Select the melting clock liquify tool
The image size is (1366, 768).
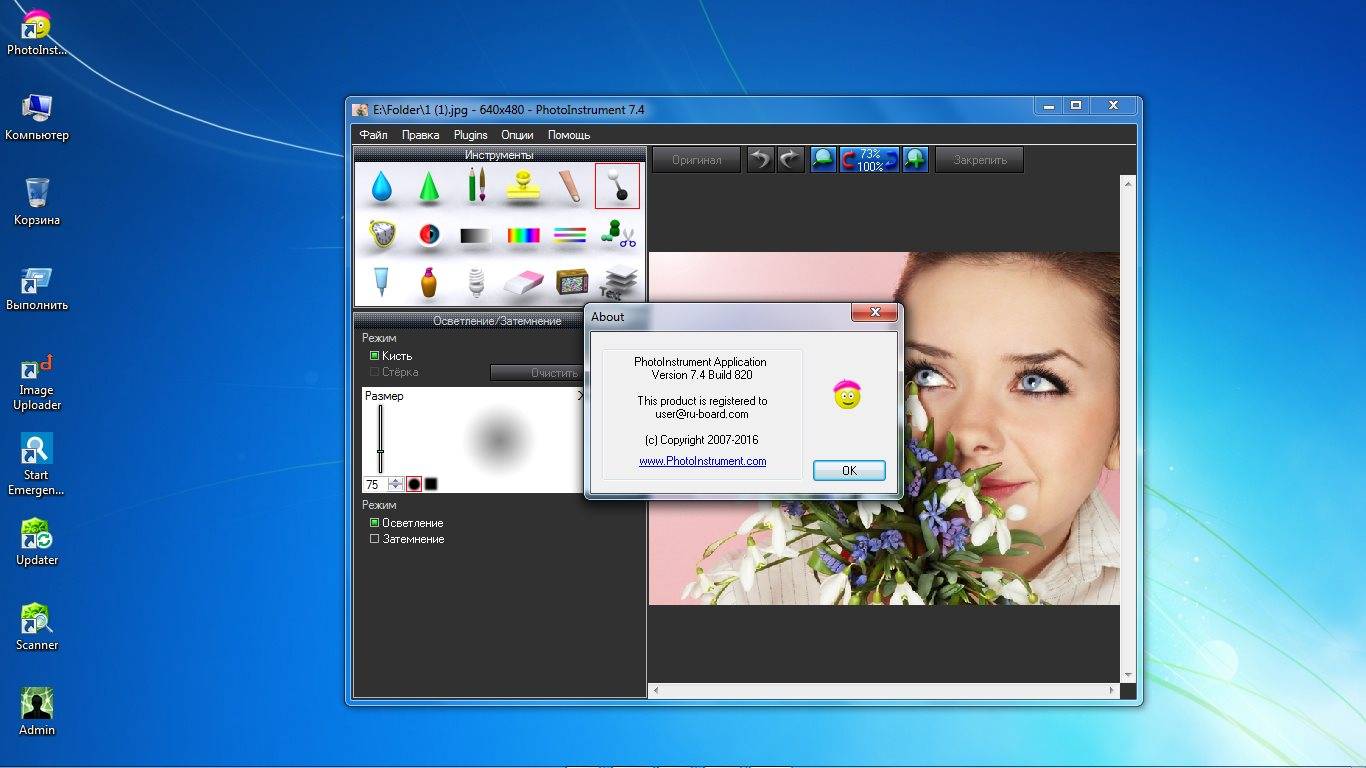(x=381, y=235)
